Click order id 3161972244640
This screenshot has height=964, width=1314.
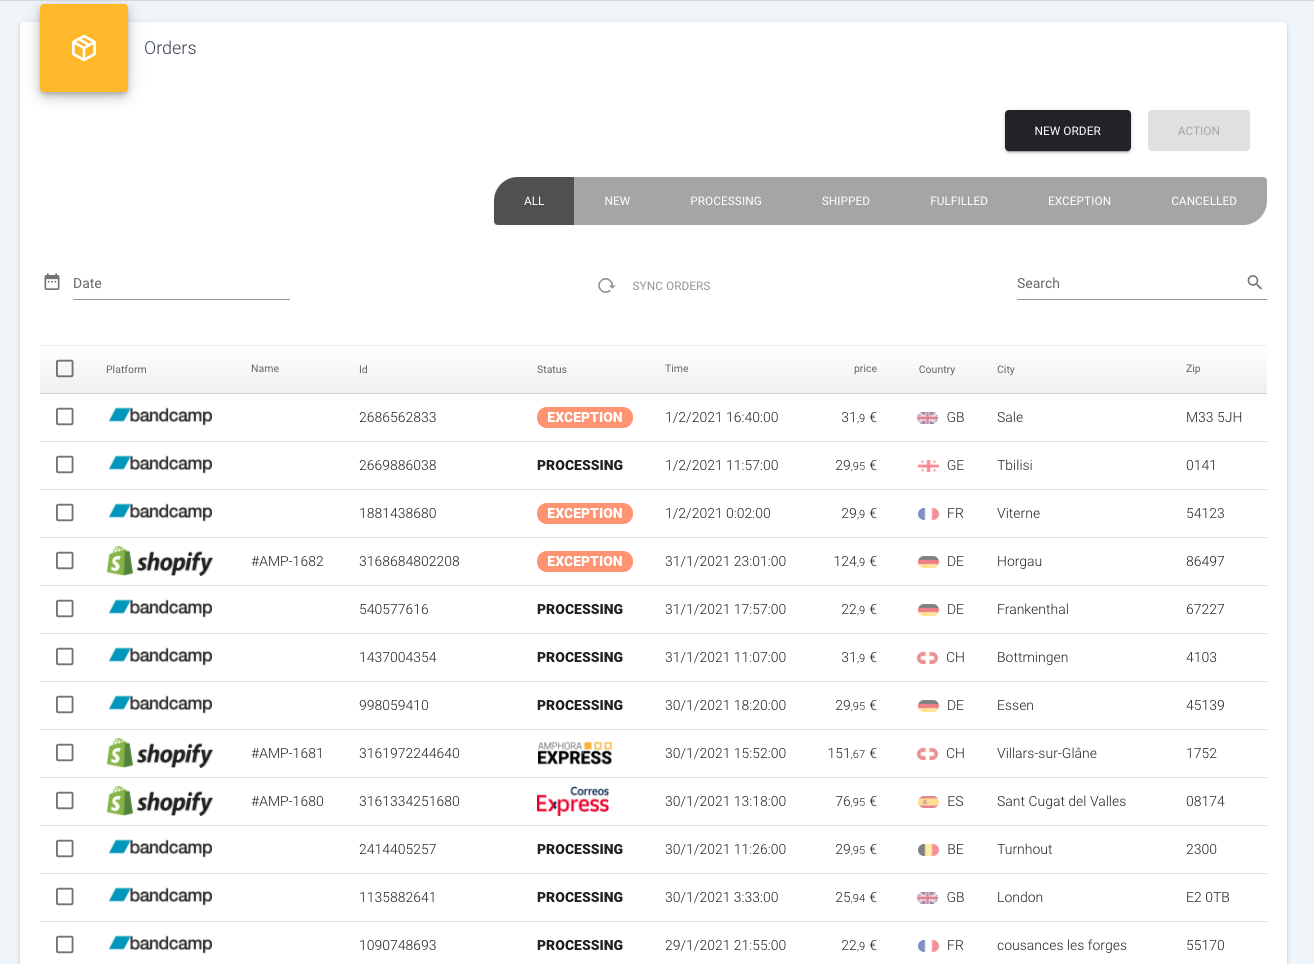point(409,753)
